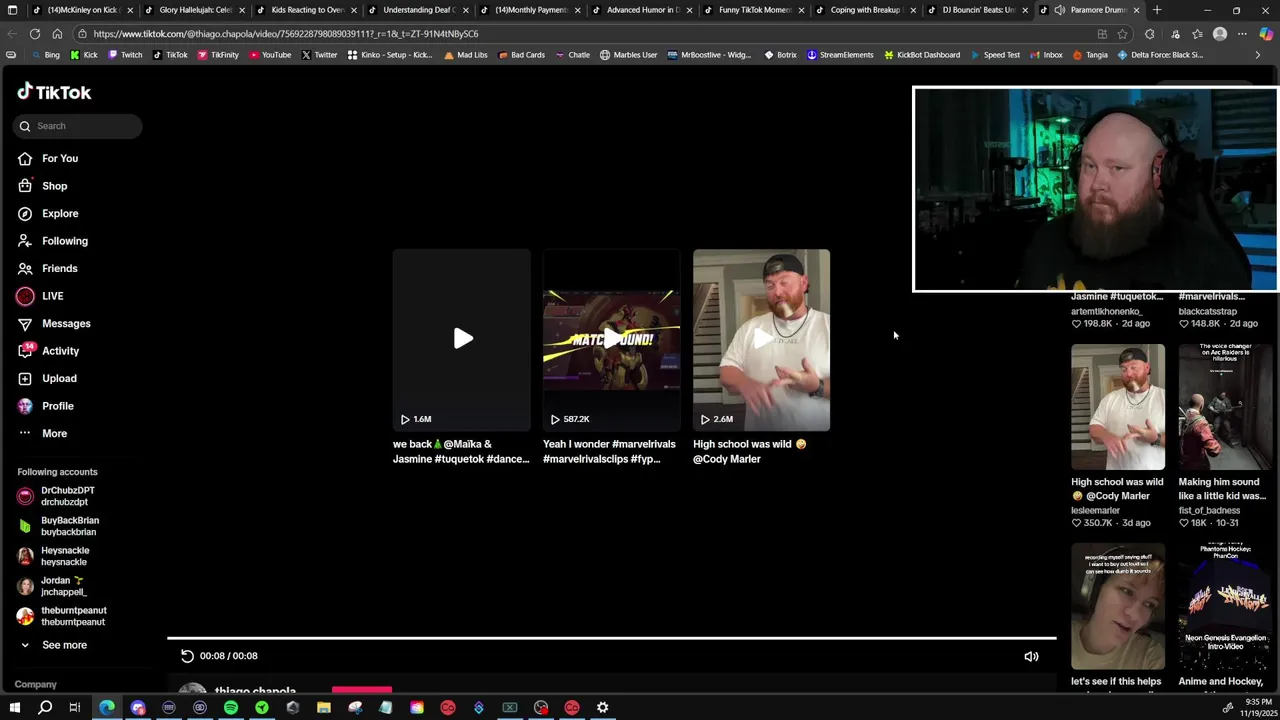Open the Speed Test bookmark
This screenshot has width=1280, height=720.
pyautogui.click(x=995, y=55)
